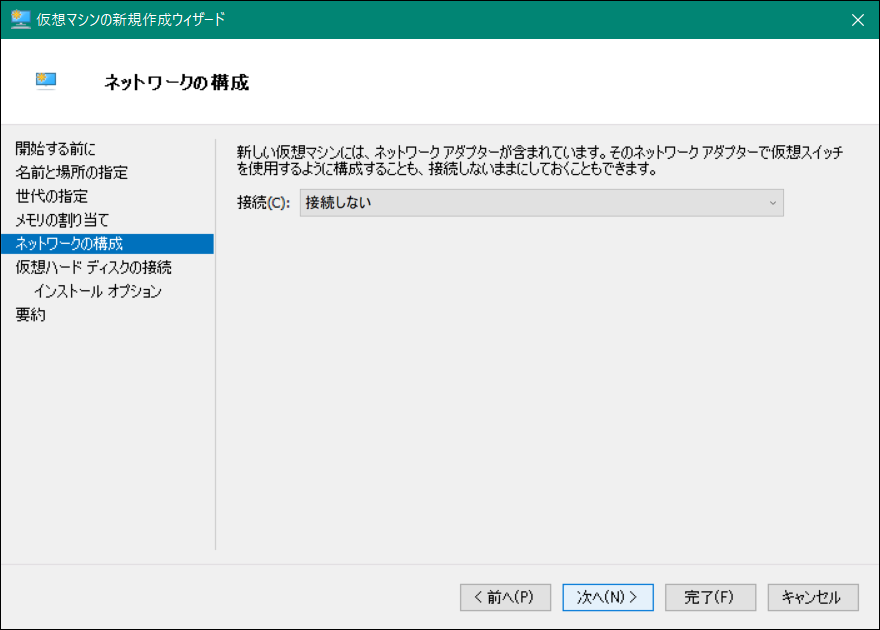Viewport: 880px width, 630px height.
Task: Click the title bar text 仮想マシンの新規作成ウィザード
Action: click(x=131, y=20)
